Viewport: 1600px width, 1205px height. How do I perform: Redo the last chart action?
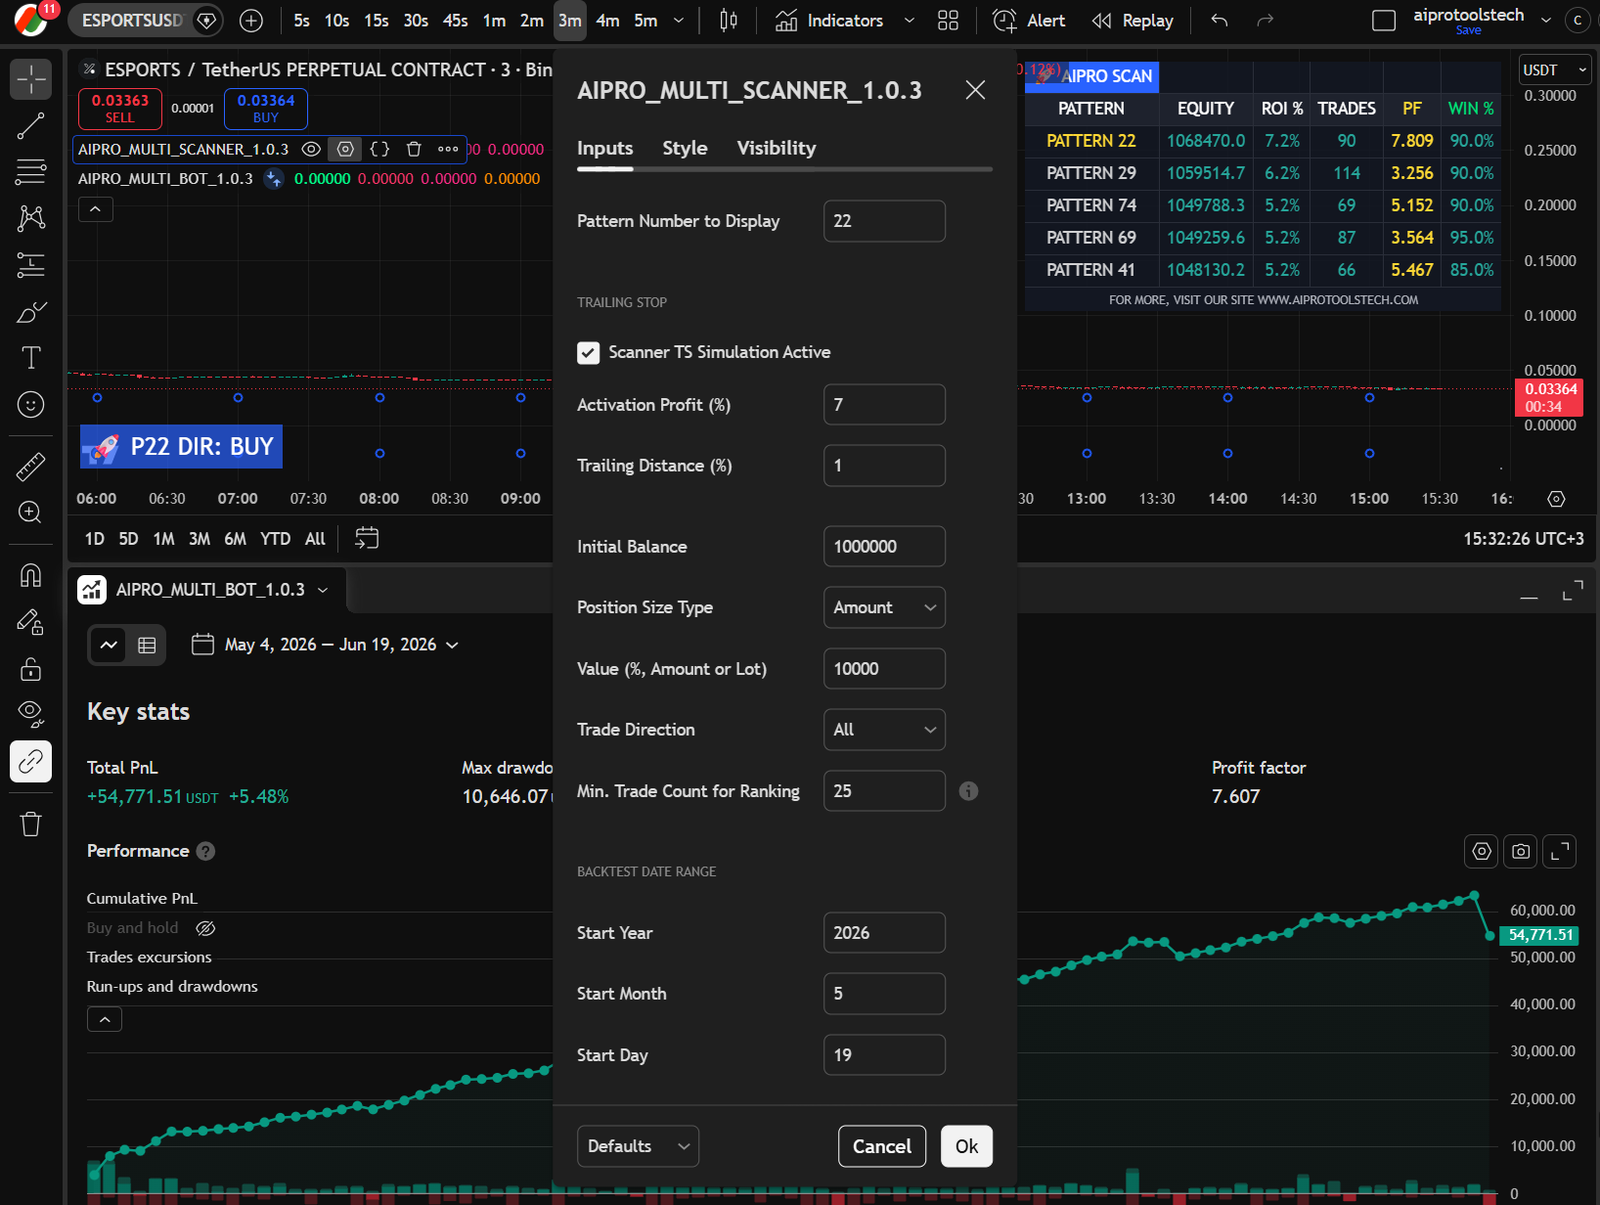pyautogui.click(x=1265, y=20)
